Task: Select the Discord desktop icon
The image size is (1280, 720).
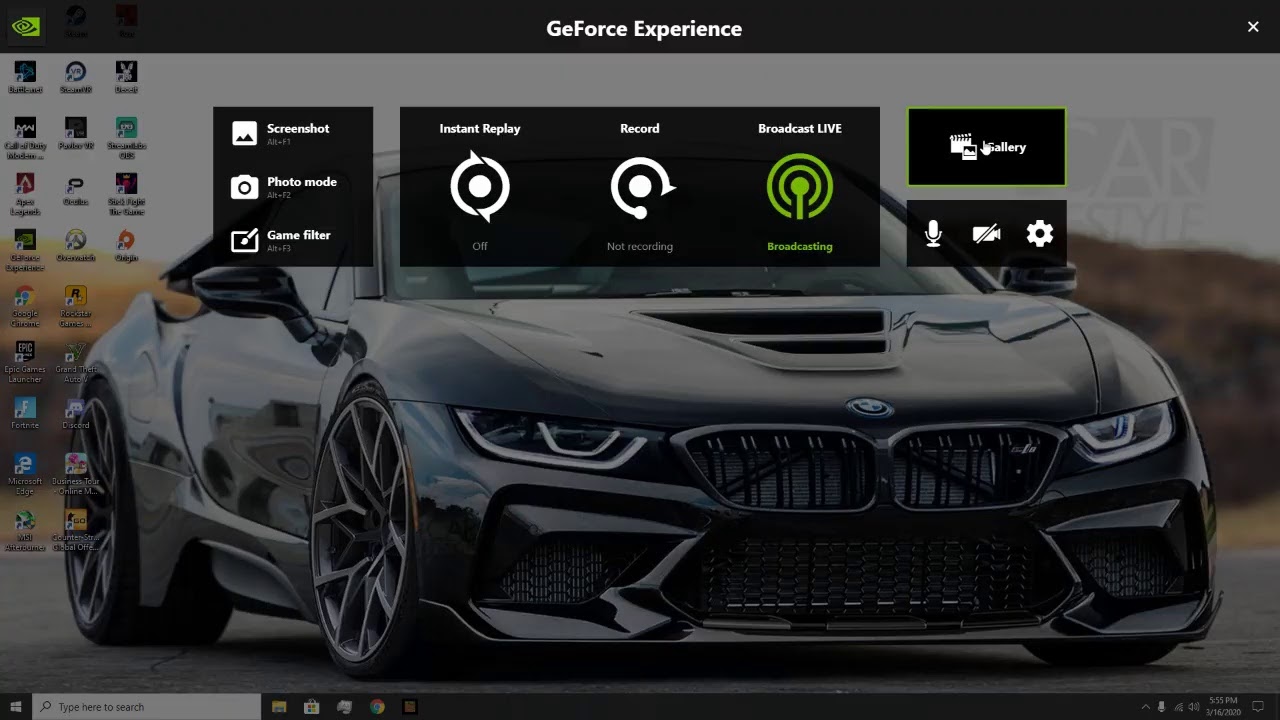Action: (75, 413)
